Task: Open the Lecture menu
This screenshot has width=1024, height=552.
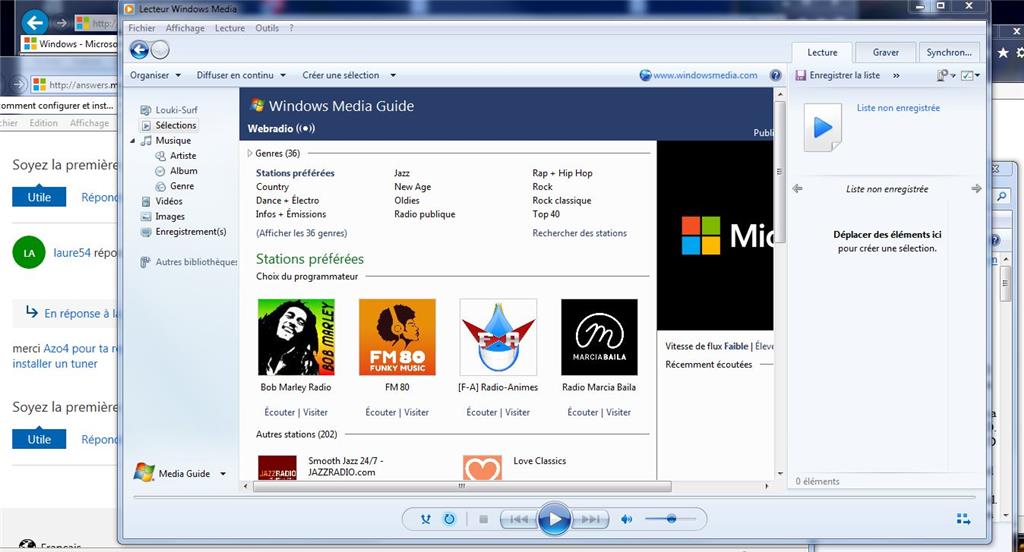Action: [x=230, y=28]
